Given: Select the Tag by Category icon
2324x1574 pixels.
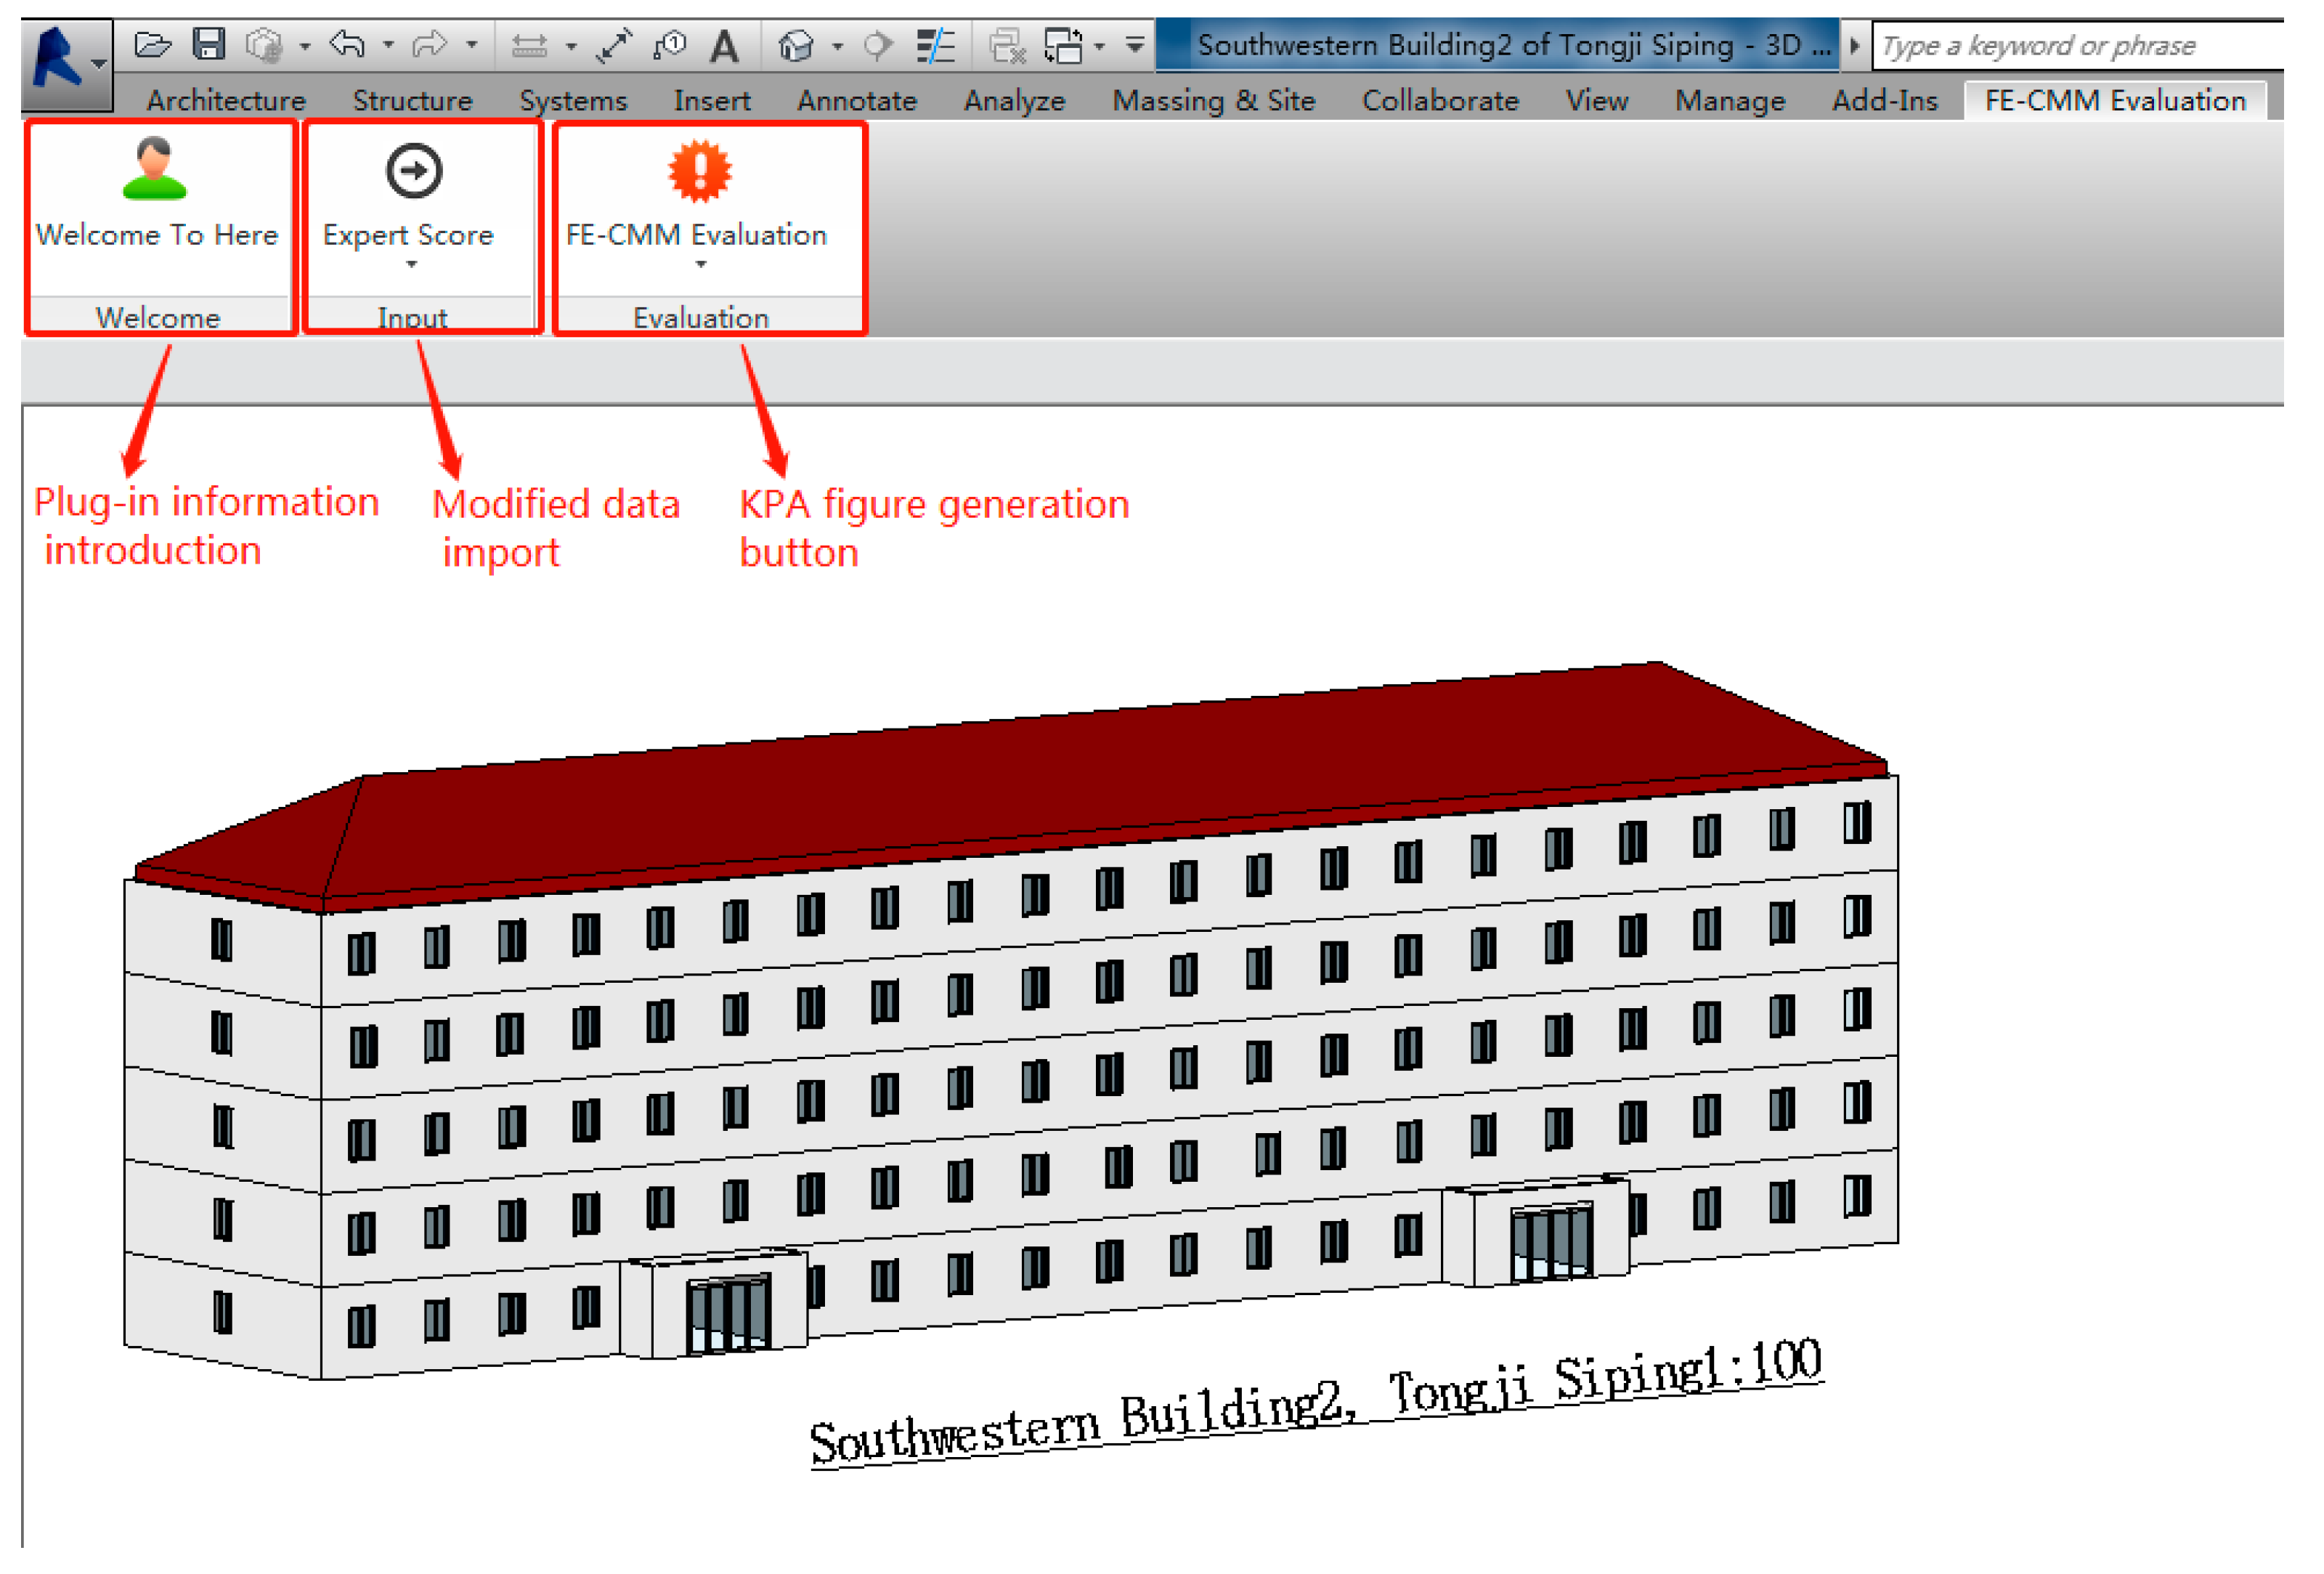Looking at the screenshot, I should coord(669,46).
